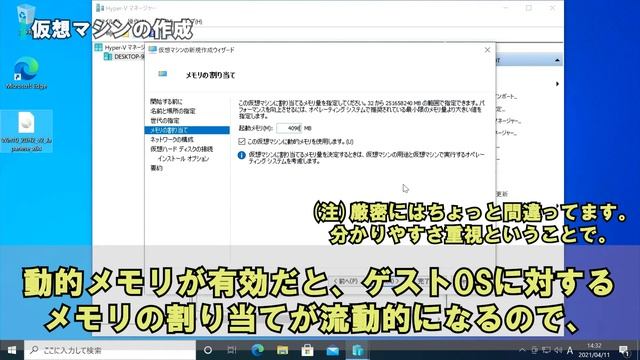Click the IME input mode indicator A
The width and height of the screenshot is (640, 360).
(x=570, y=350)
